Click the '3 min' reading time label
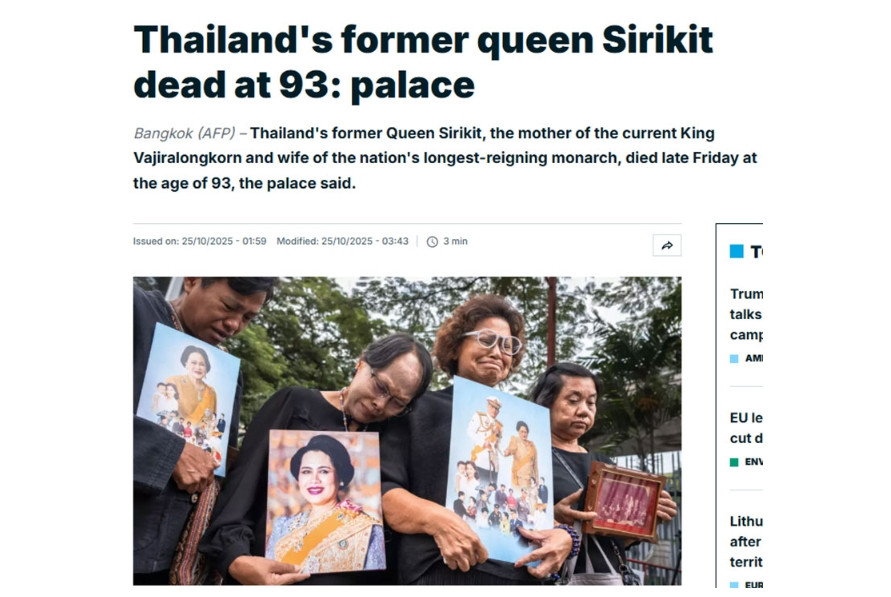Viewport: 891px width, 597px height. coord(455,242)
